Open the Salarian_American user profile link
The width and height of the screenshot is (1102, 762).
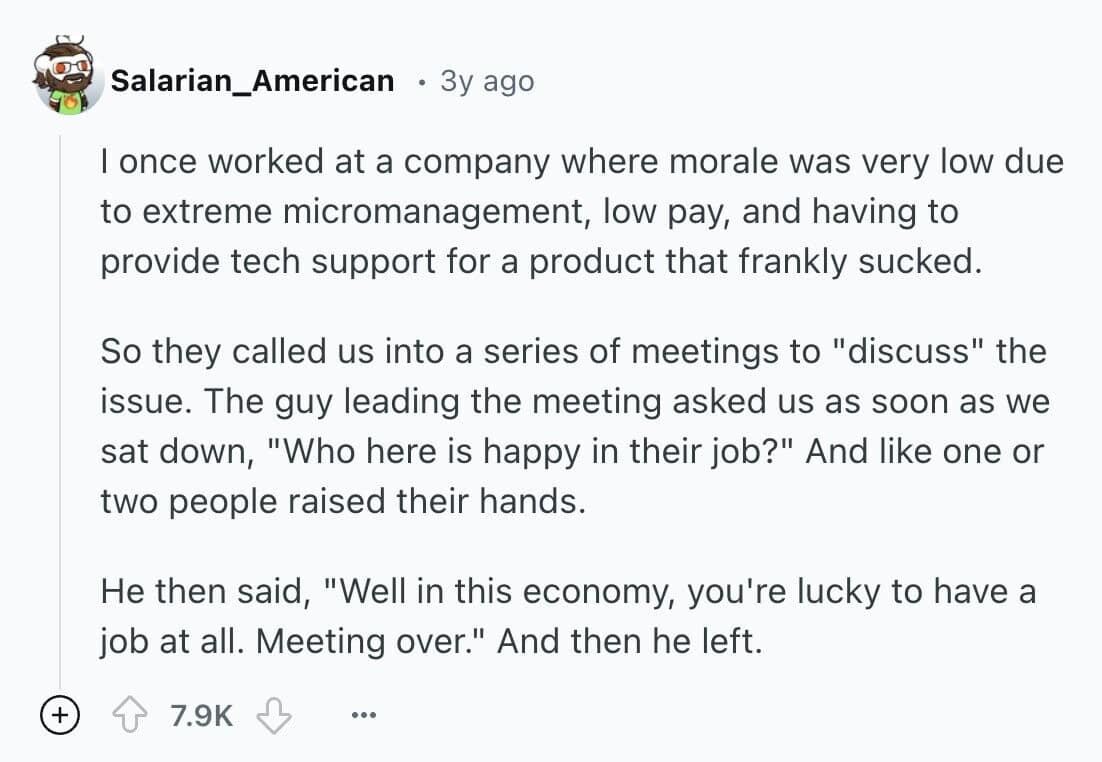coord(252,81)
